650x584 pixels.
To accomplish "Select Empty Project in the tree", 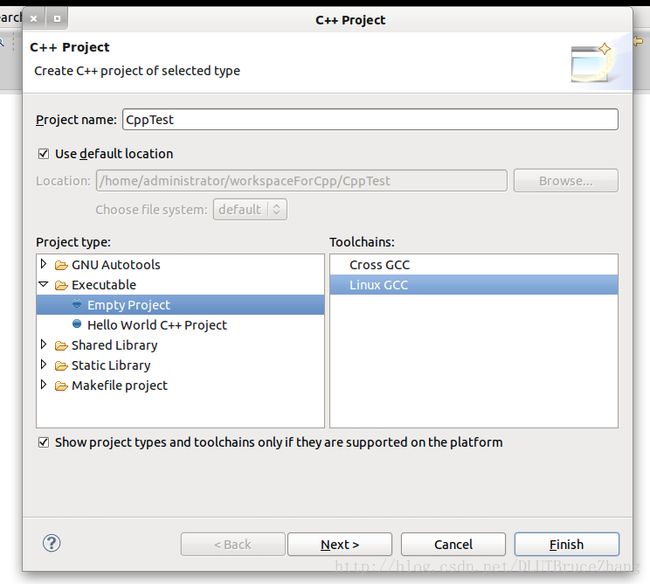I will (180, 305).
